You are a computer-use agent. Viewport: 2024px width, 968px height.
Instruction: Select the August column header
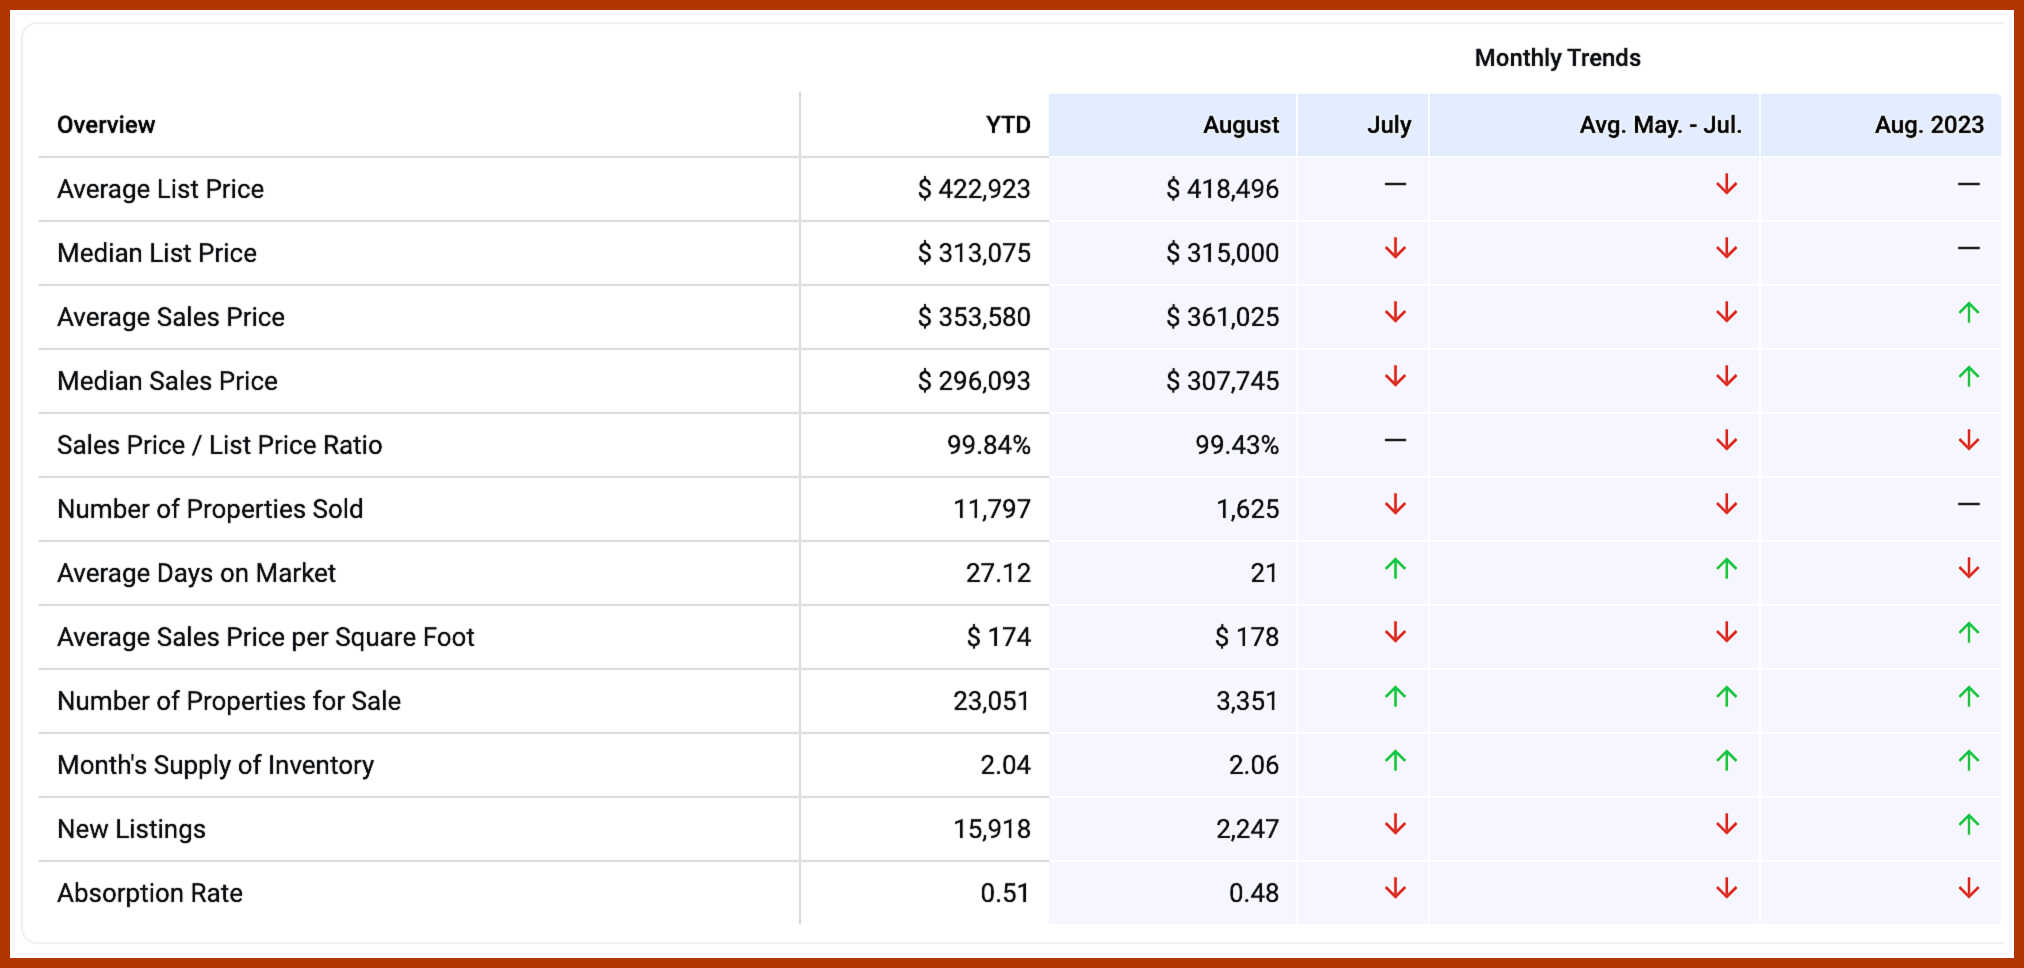[1240, 125]
